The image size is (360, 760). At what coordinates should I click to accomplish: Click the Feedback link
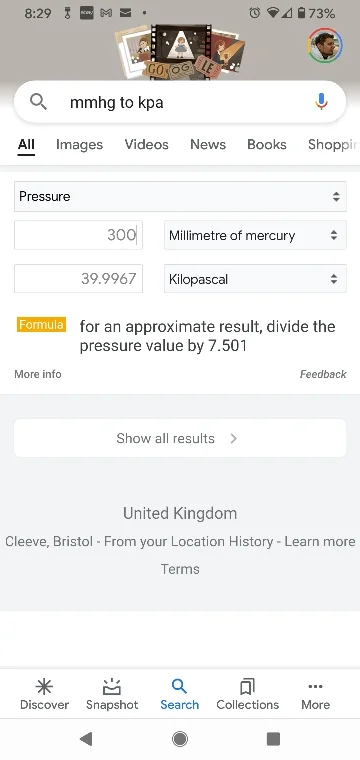323,374
